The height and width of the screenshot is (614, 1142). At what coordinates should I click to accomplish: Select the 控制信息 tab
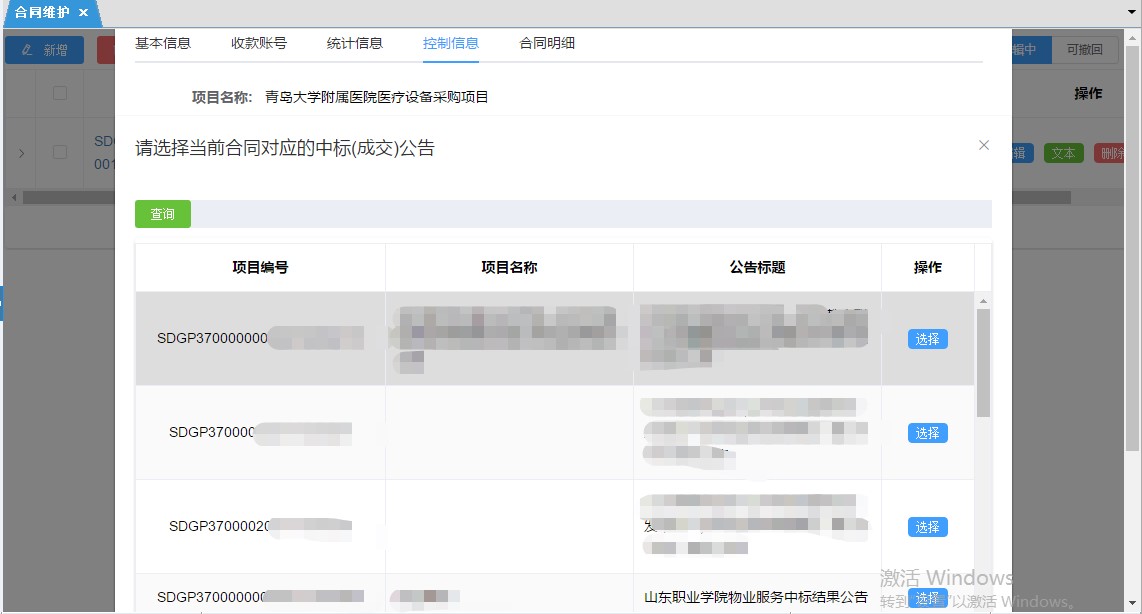coord(451,43)
